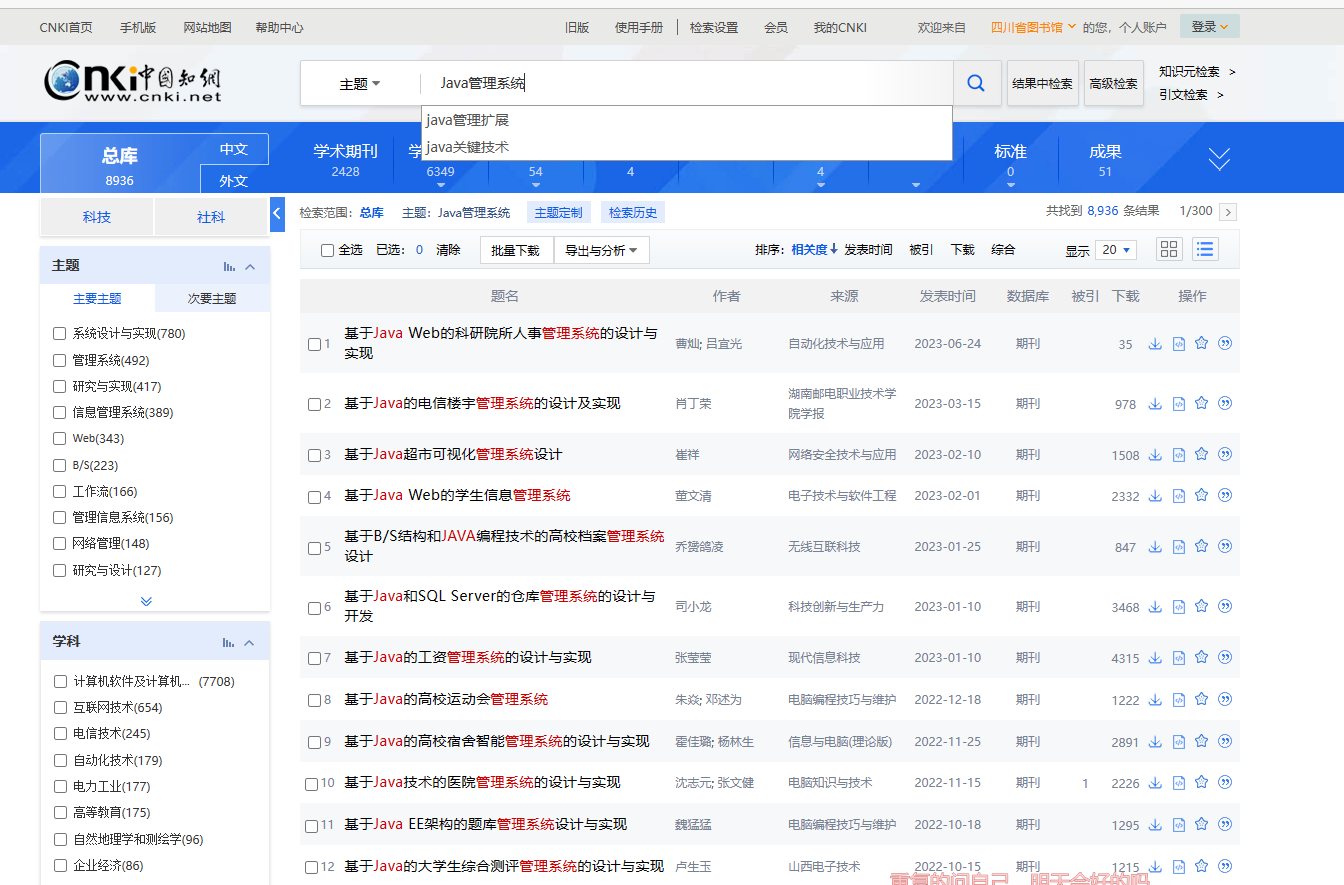Collapse the 主题 filter panel
The width and height of the screenshot is (1344, 885).
click(250, 266)
